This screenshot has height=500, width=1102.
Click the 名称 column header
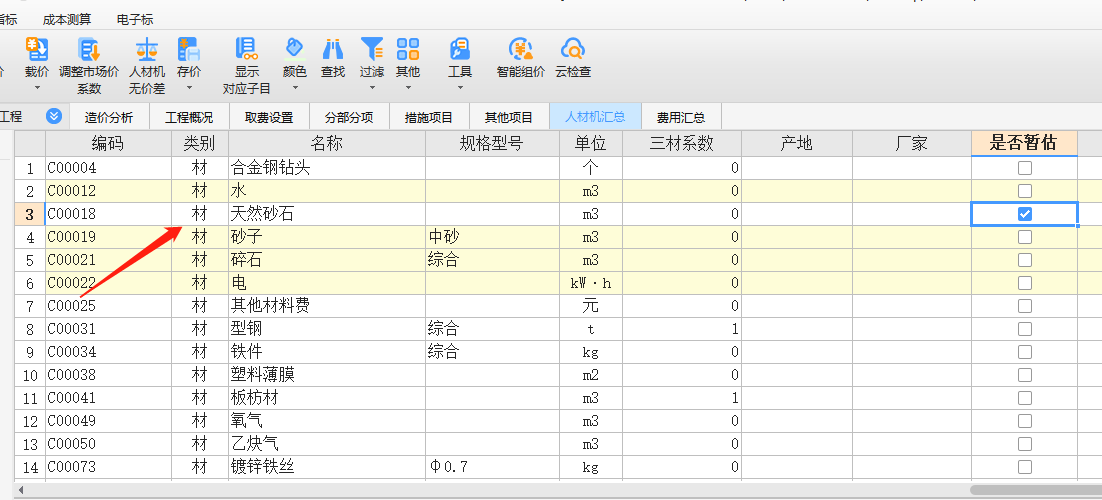click(x=327, y=143)
